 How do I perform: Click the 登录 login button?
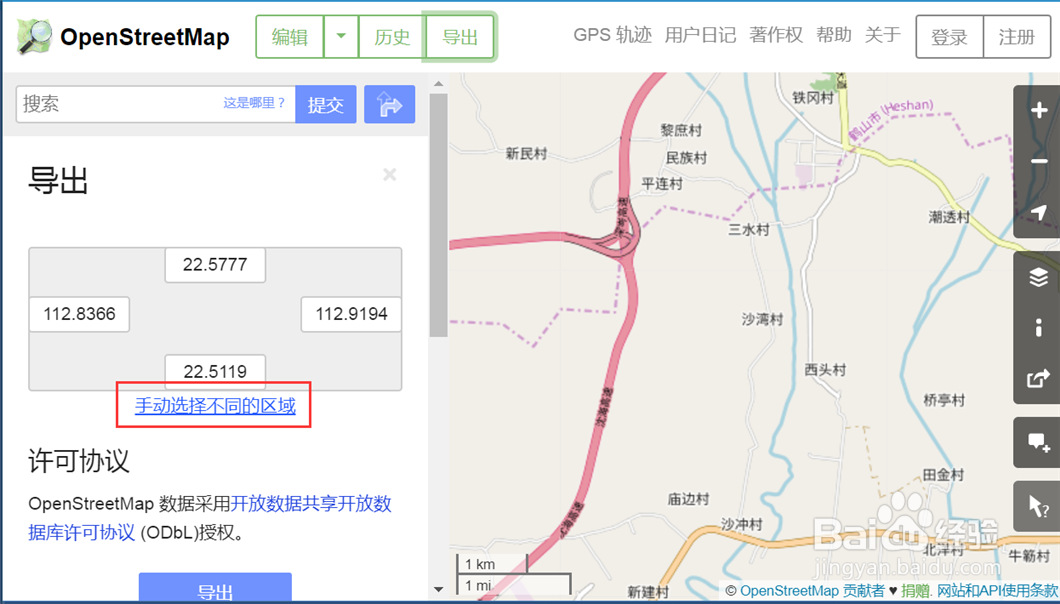949,37
